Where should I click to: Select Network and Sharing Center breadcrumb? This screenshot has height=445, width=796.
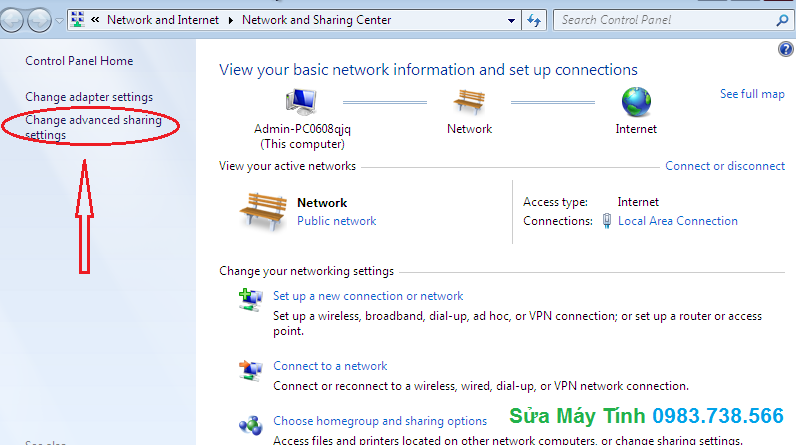click(x=316, y=20)
